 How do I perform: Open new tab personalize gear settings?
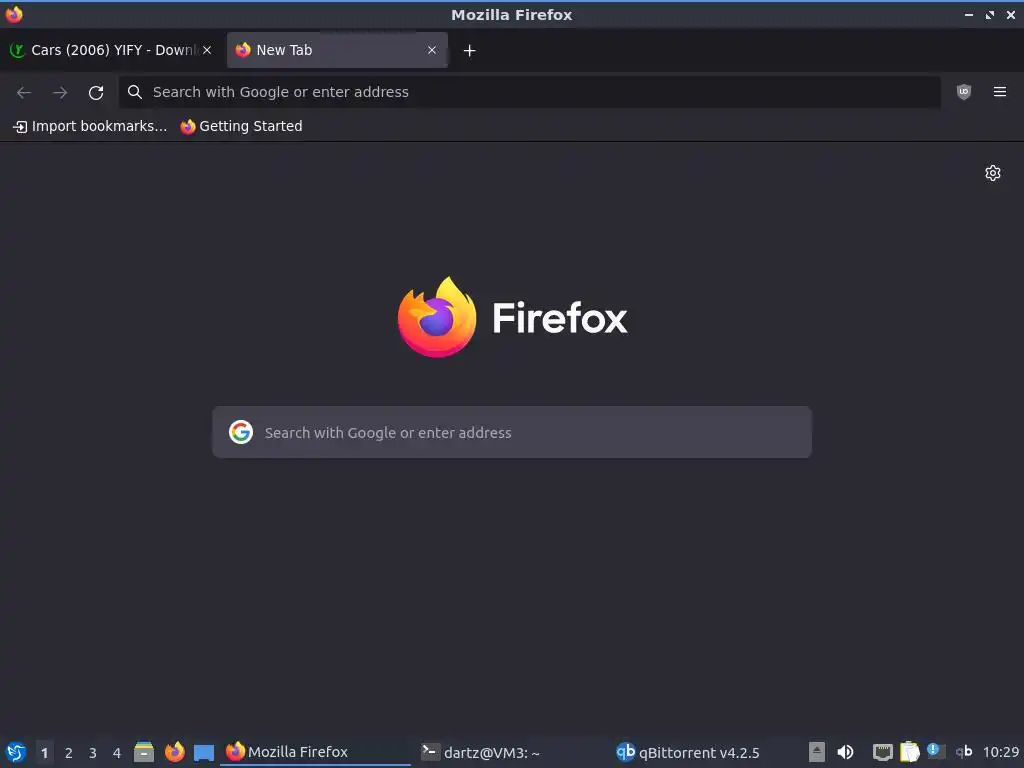[993, 173]
